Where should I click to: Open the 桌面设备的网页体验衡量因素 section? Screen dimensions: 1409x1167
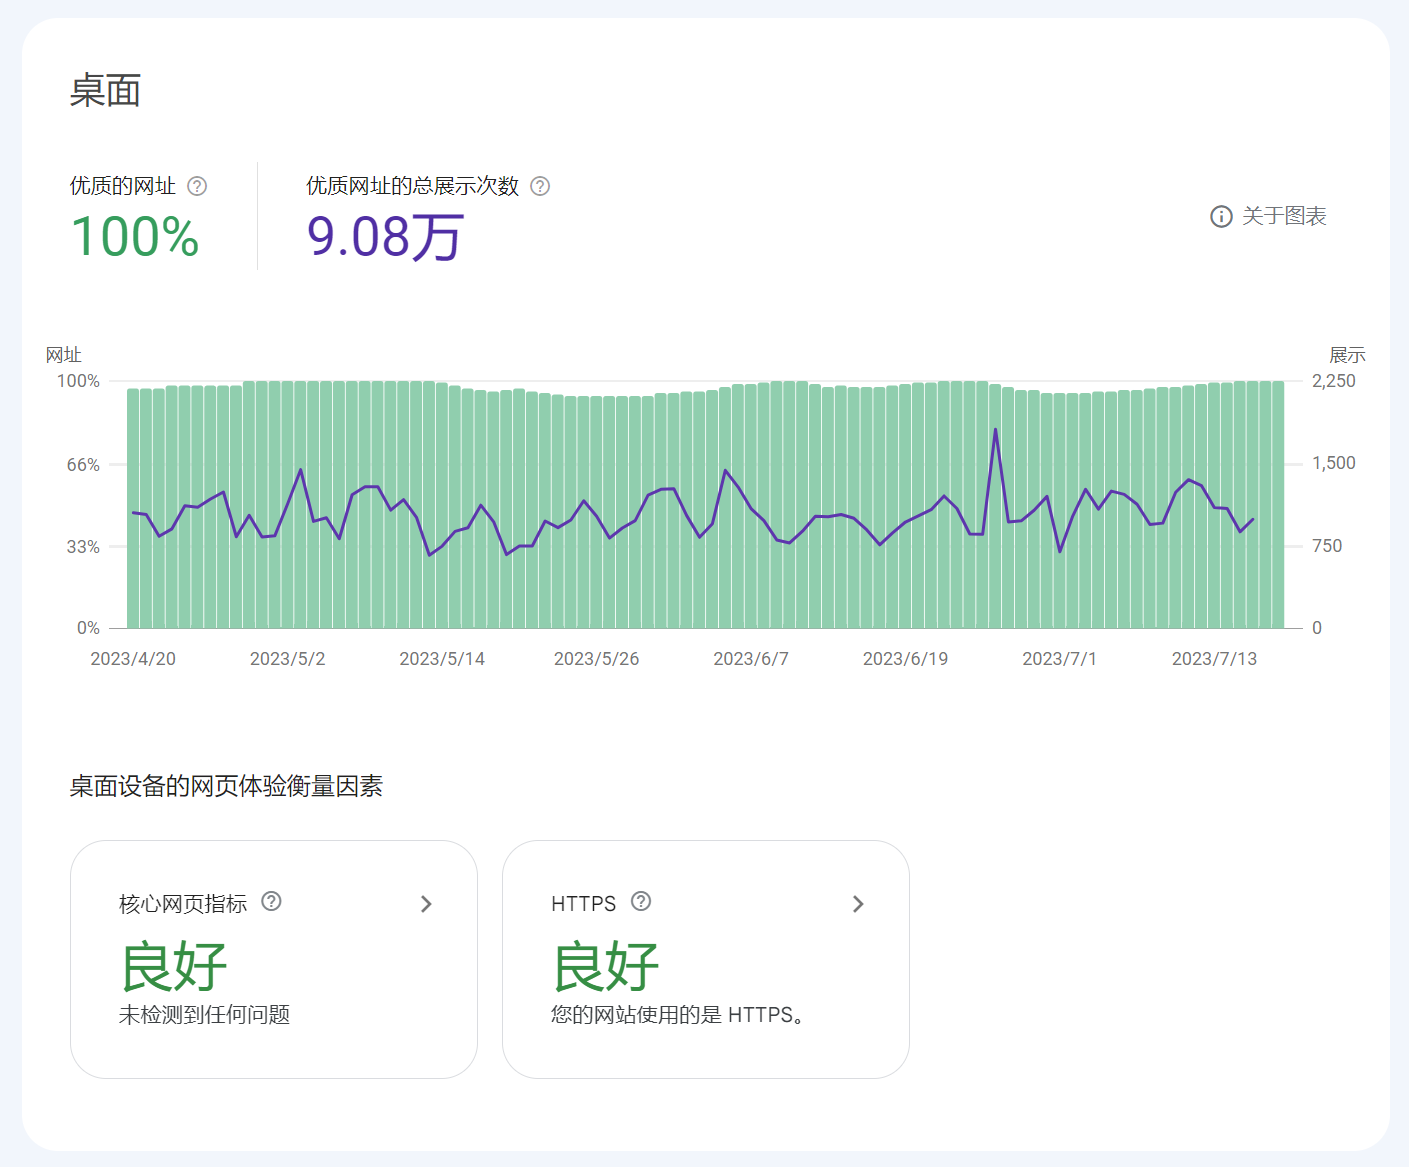point(227,786)
